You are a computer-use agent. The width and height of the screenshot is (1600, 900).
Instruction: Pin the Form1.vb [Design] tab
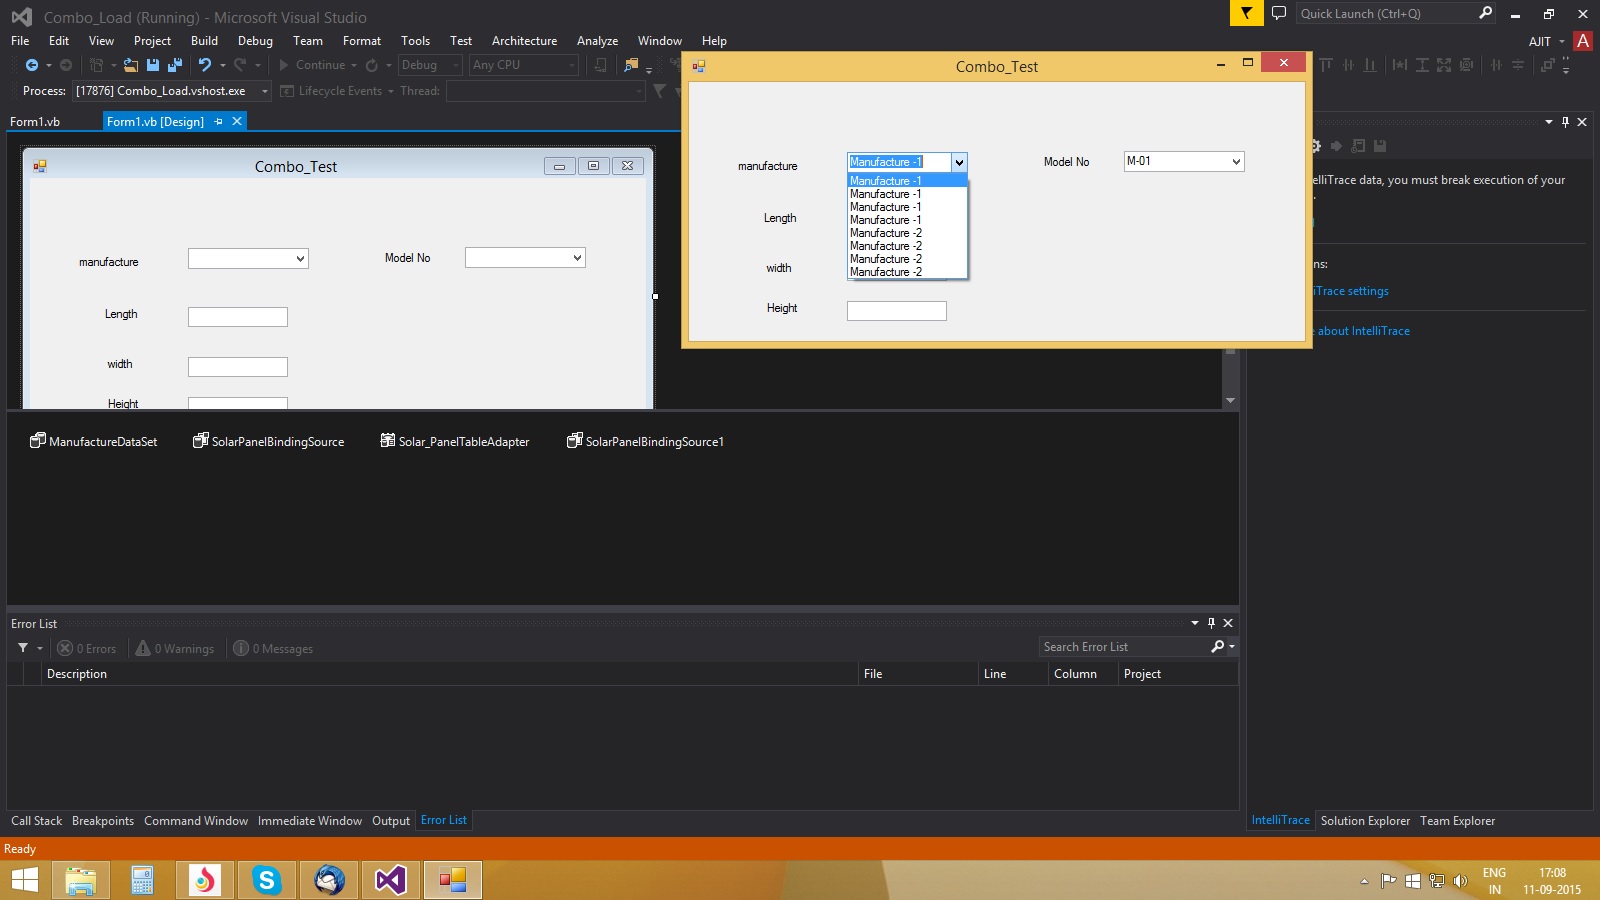point(218,121)
